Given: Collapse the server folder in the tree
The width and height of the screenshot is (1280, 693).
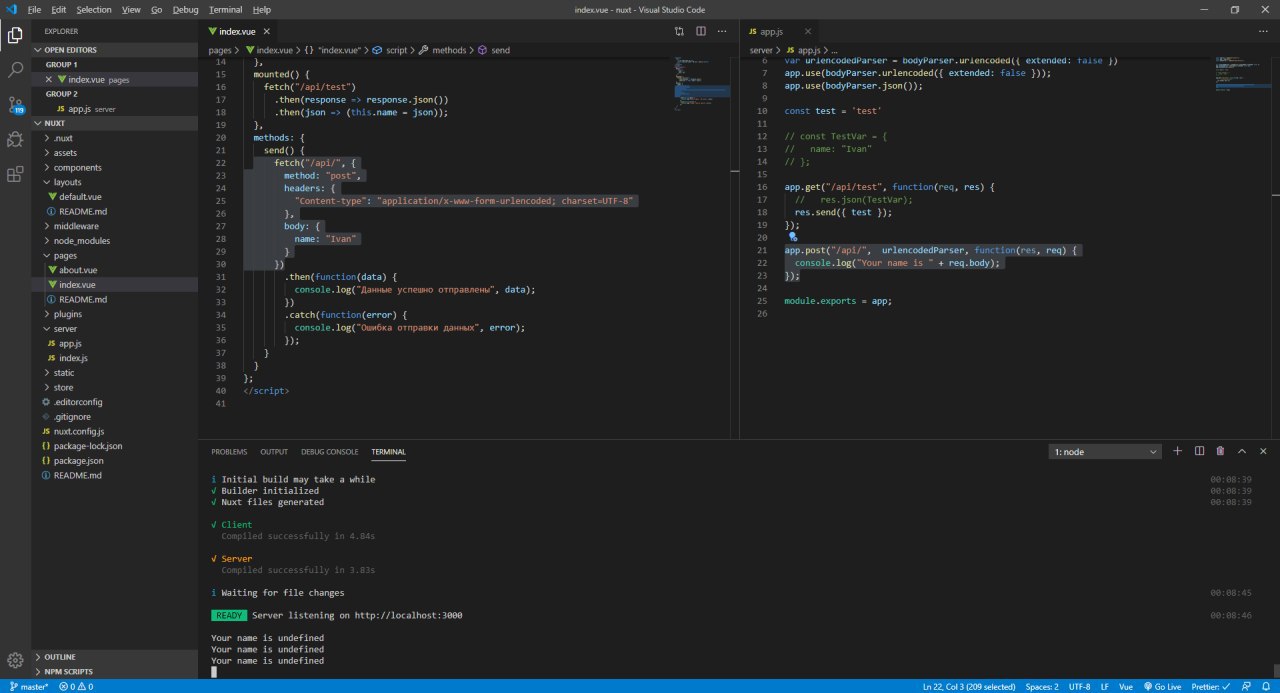Looking at the screenshot, I should [x=116, y=328].
